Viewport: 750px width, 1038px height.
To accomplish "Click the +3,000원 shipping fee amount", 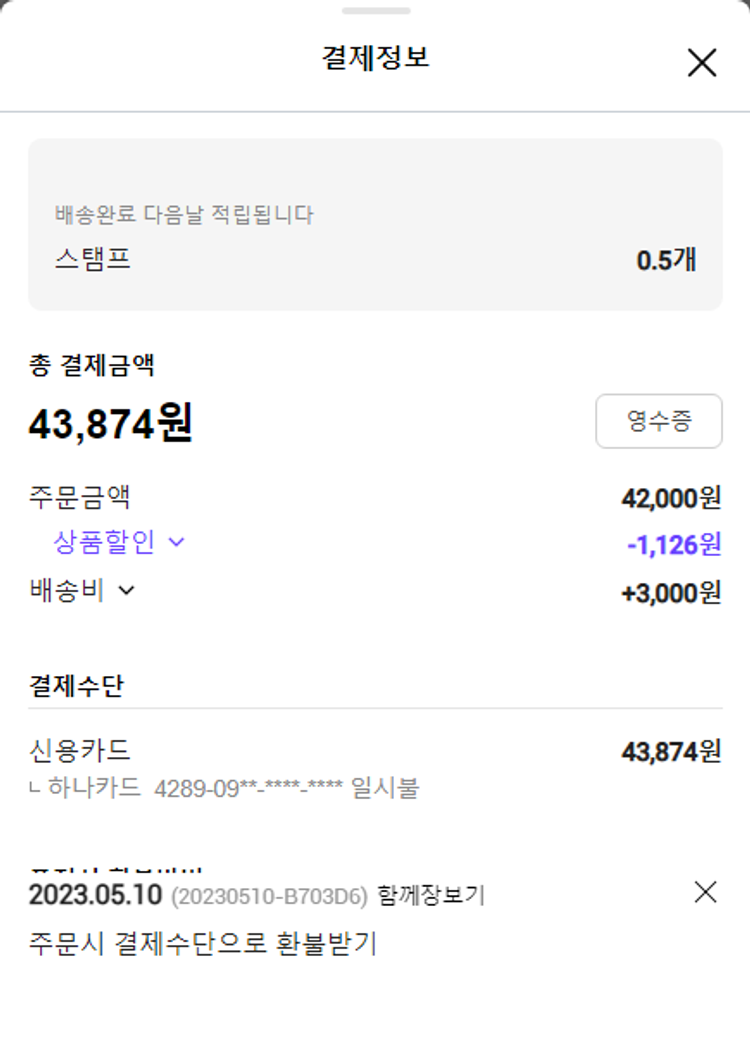I will 670,593.
